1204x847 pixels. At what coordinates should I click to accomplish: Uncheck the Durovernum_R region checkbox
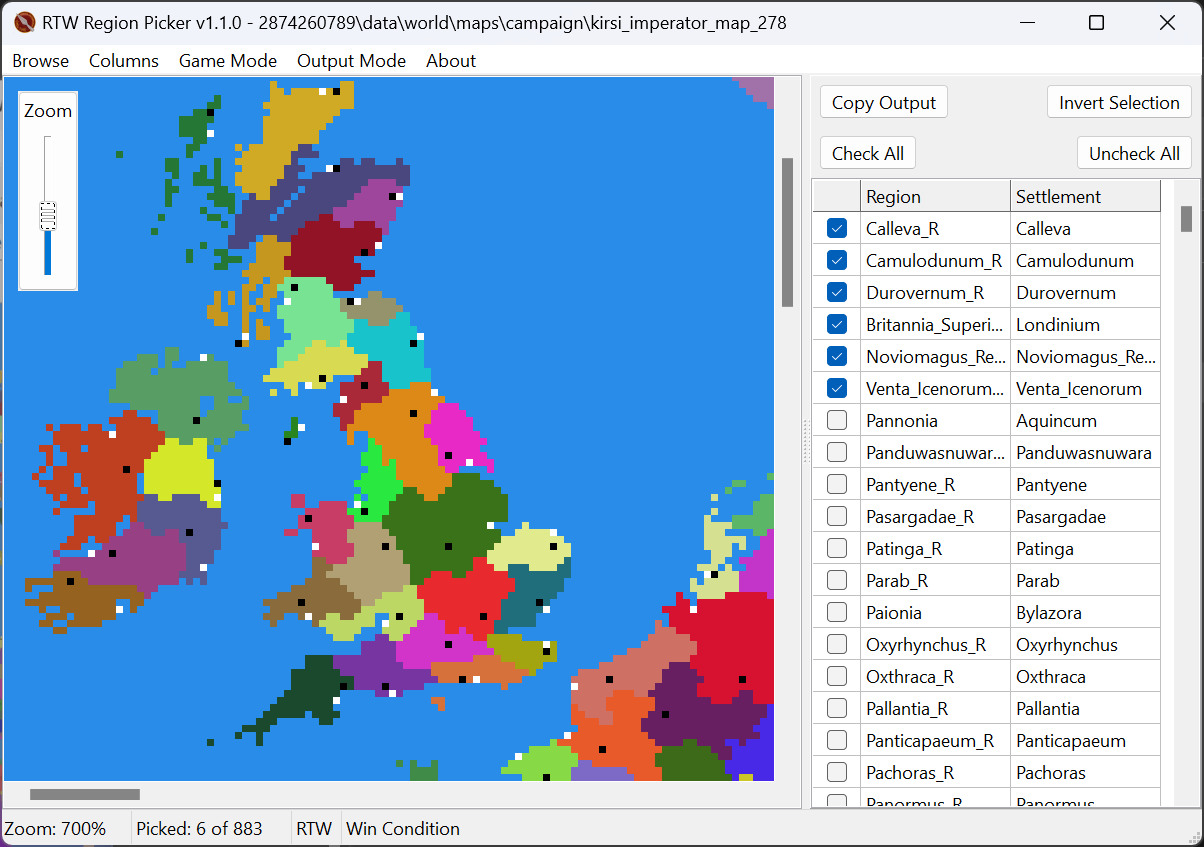pos(837,293)
